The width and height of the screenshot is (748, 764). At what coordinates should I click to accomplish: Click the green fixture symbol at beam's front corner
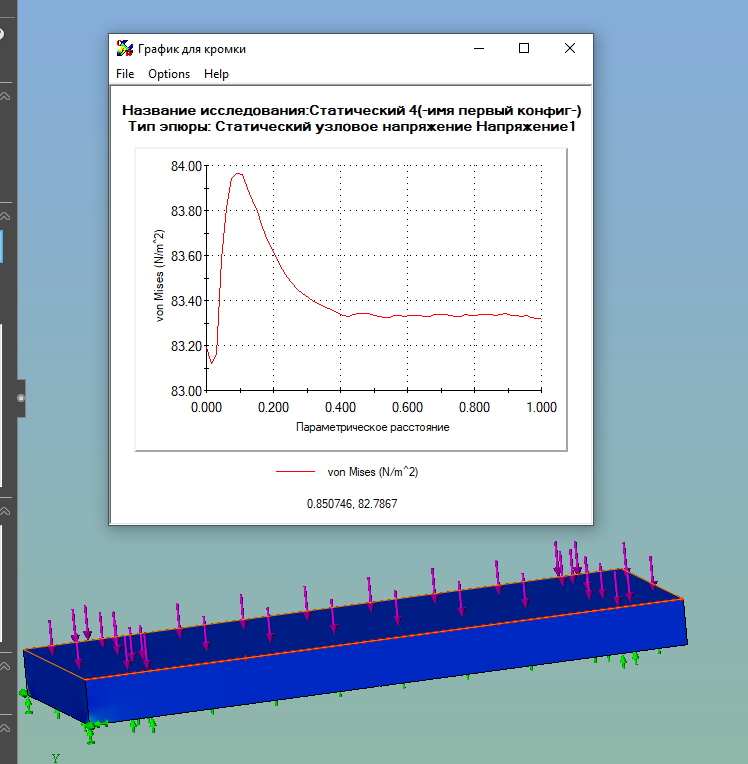tap(91, 729)
